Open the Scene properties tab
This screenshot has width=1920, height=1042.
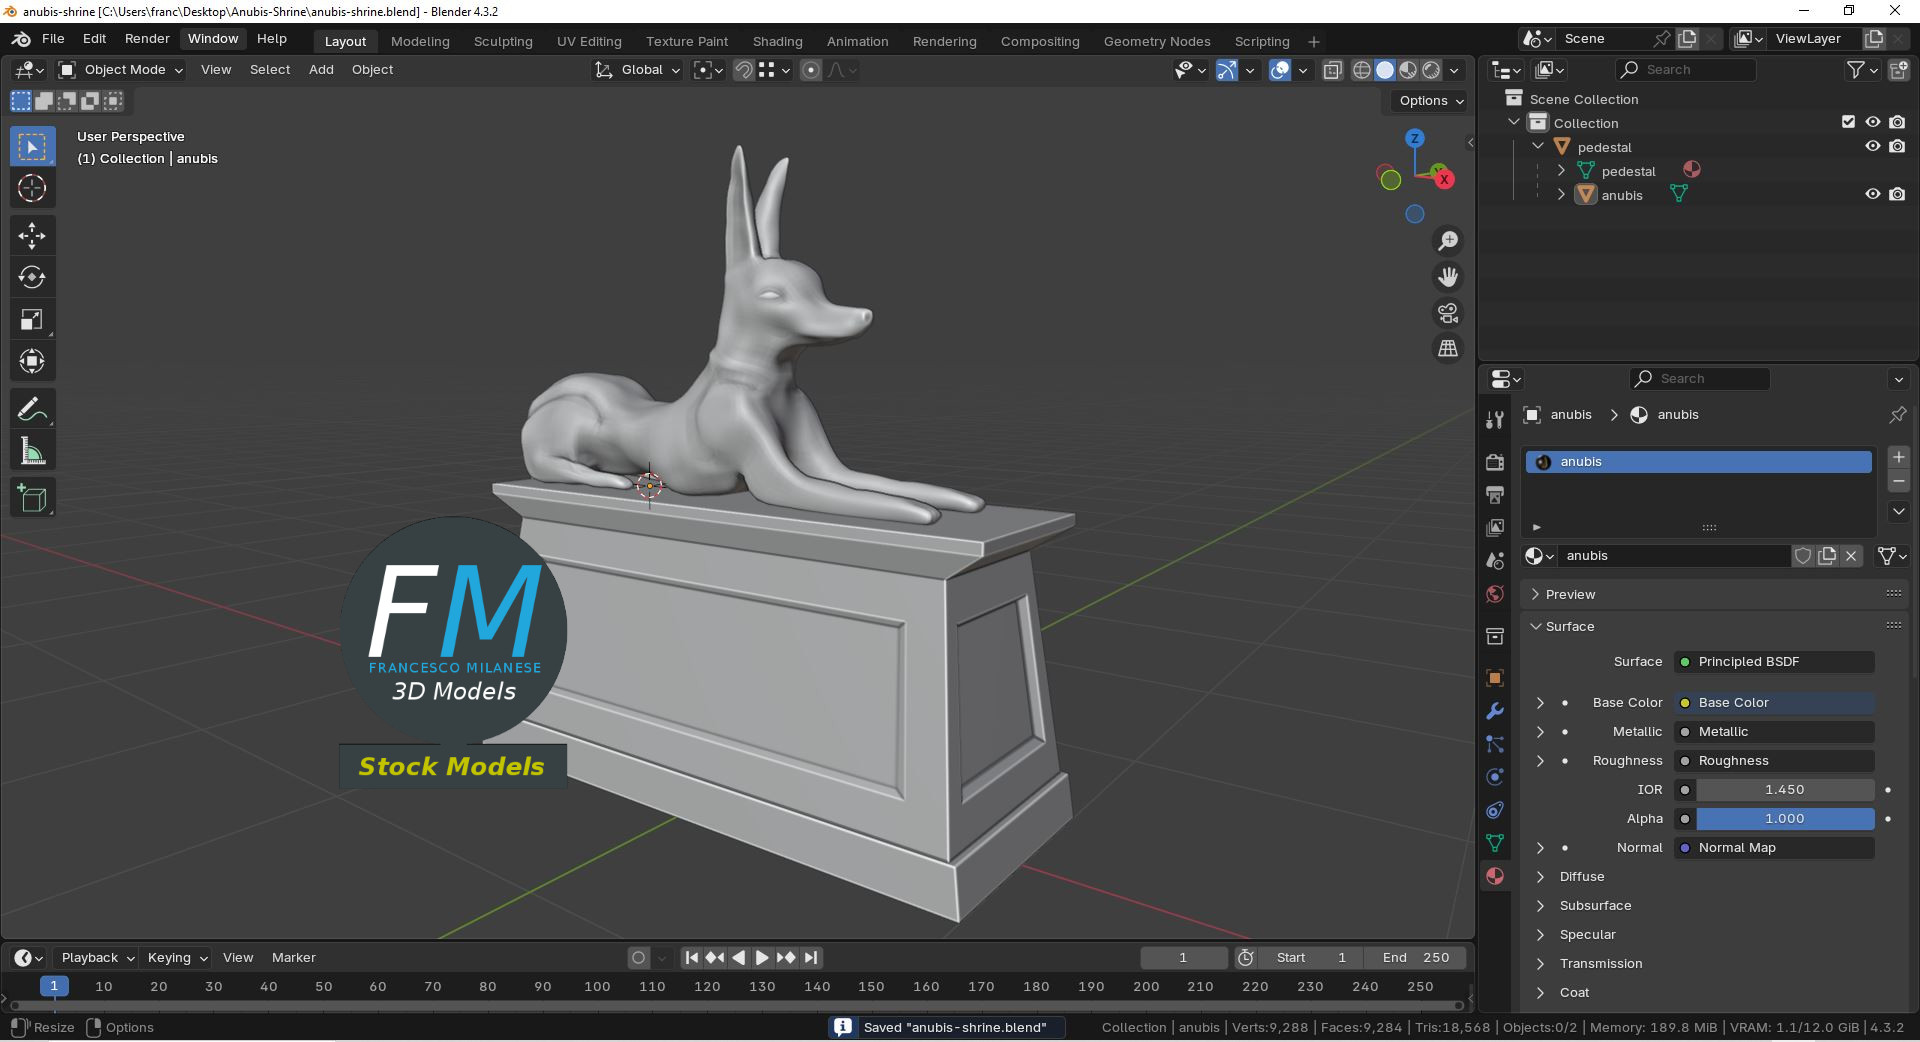point(1495,561)
